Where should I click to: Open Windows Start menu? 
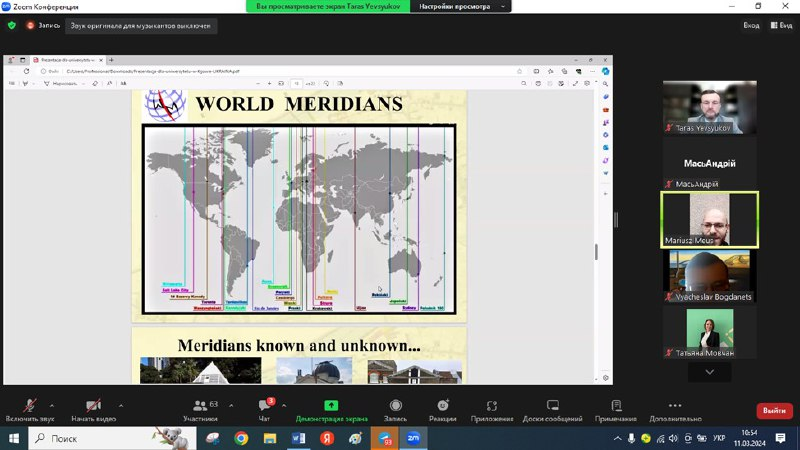[14, 438]
